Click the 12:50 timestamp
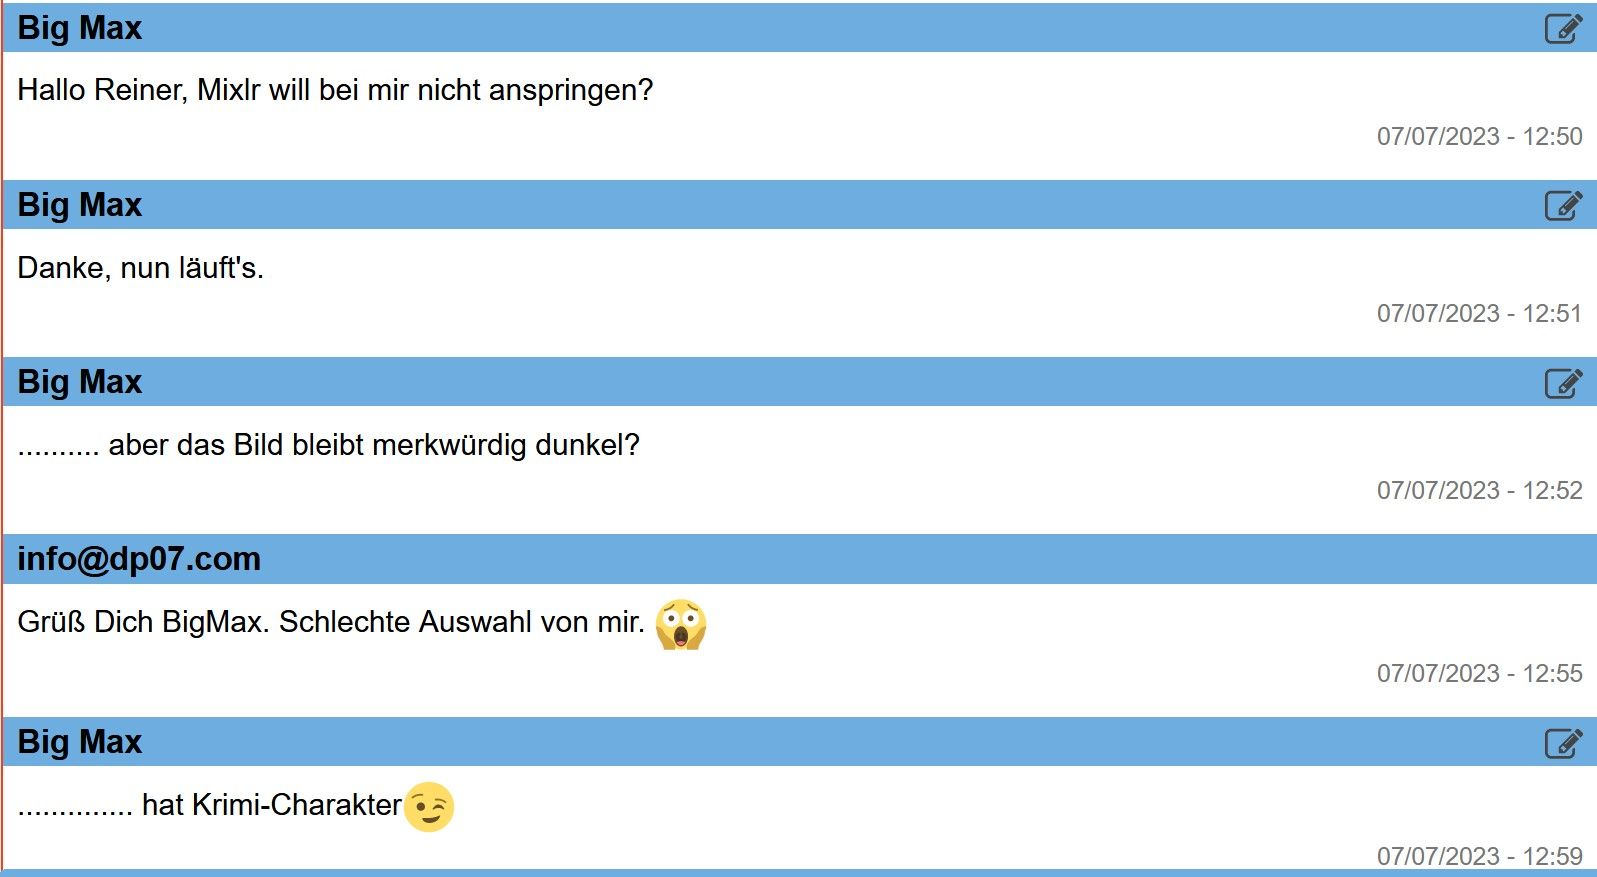The height and width of the screenshot is (877, 1597). (x=1479, y=136)
